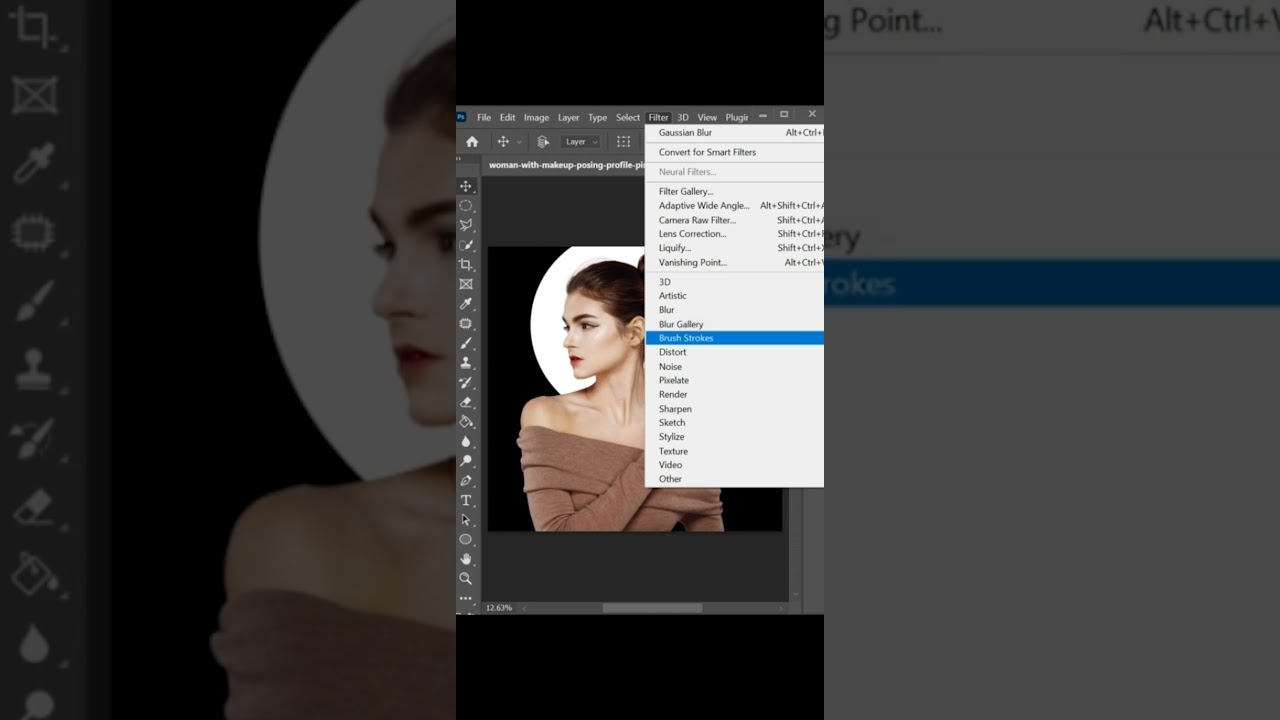Open the 3D menu
Screen dimensions: 1280x720
pos(683,117)
